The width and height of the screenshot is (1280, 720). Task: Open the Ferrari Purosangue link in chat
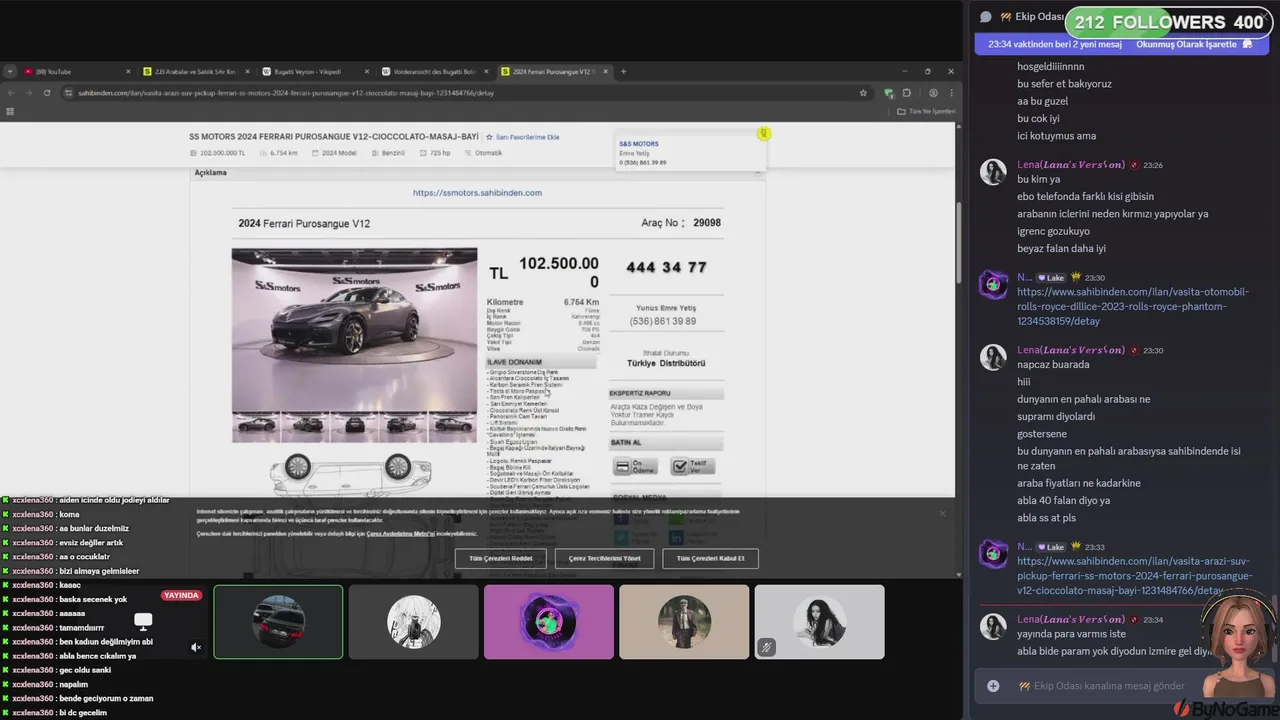(1135, 576)
